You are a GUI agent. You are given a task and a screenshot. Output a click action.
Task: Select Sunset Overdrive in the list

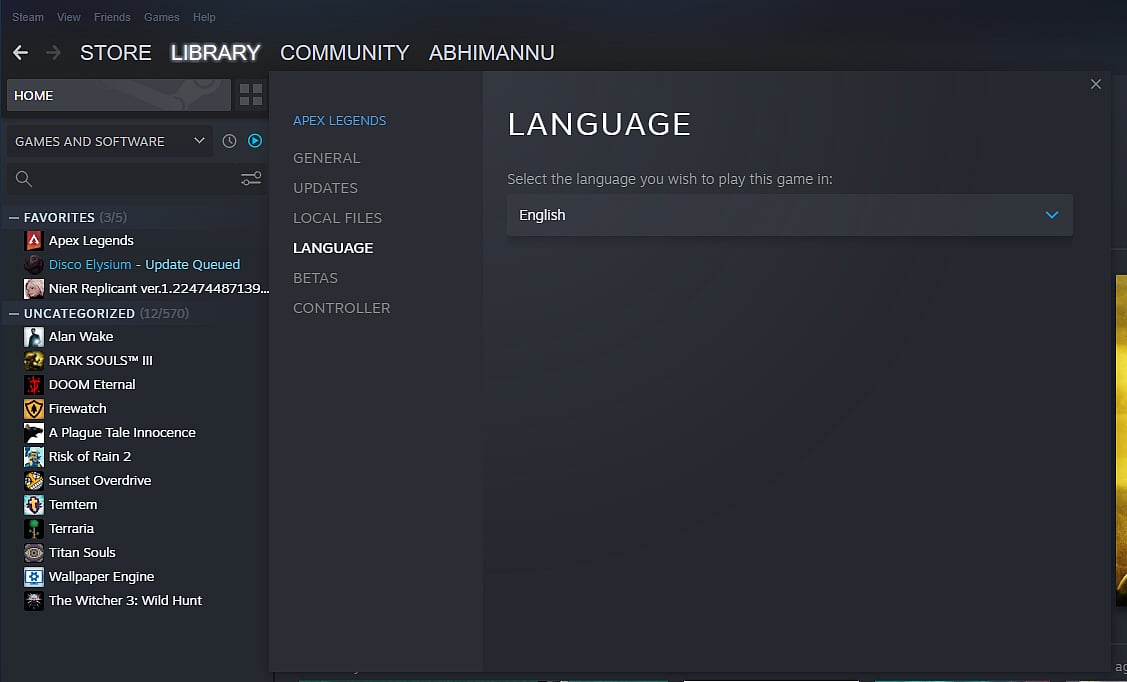click(100, 481)
